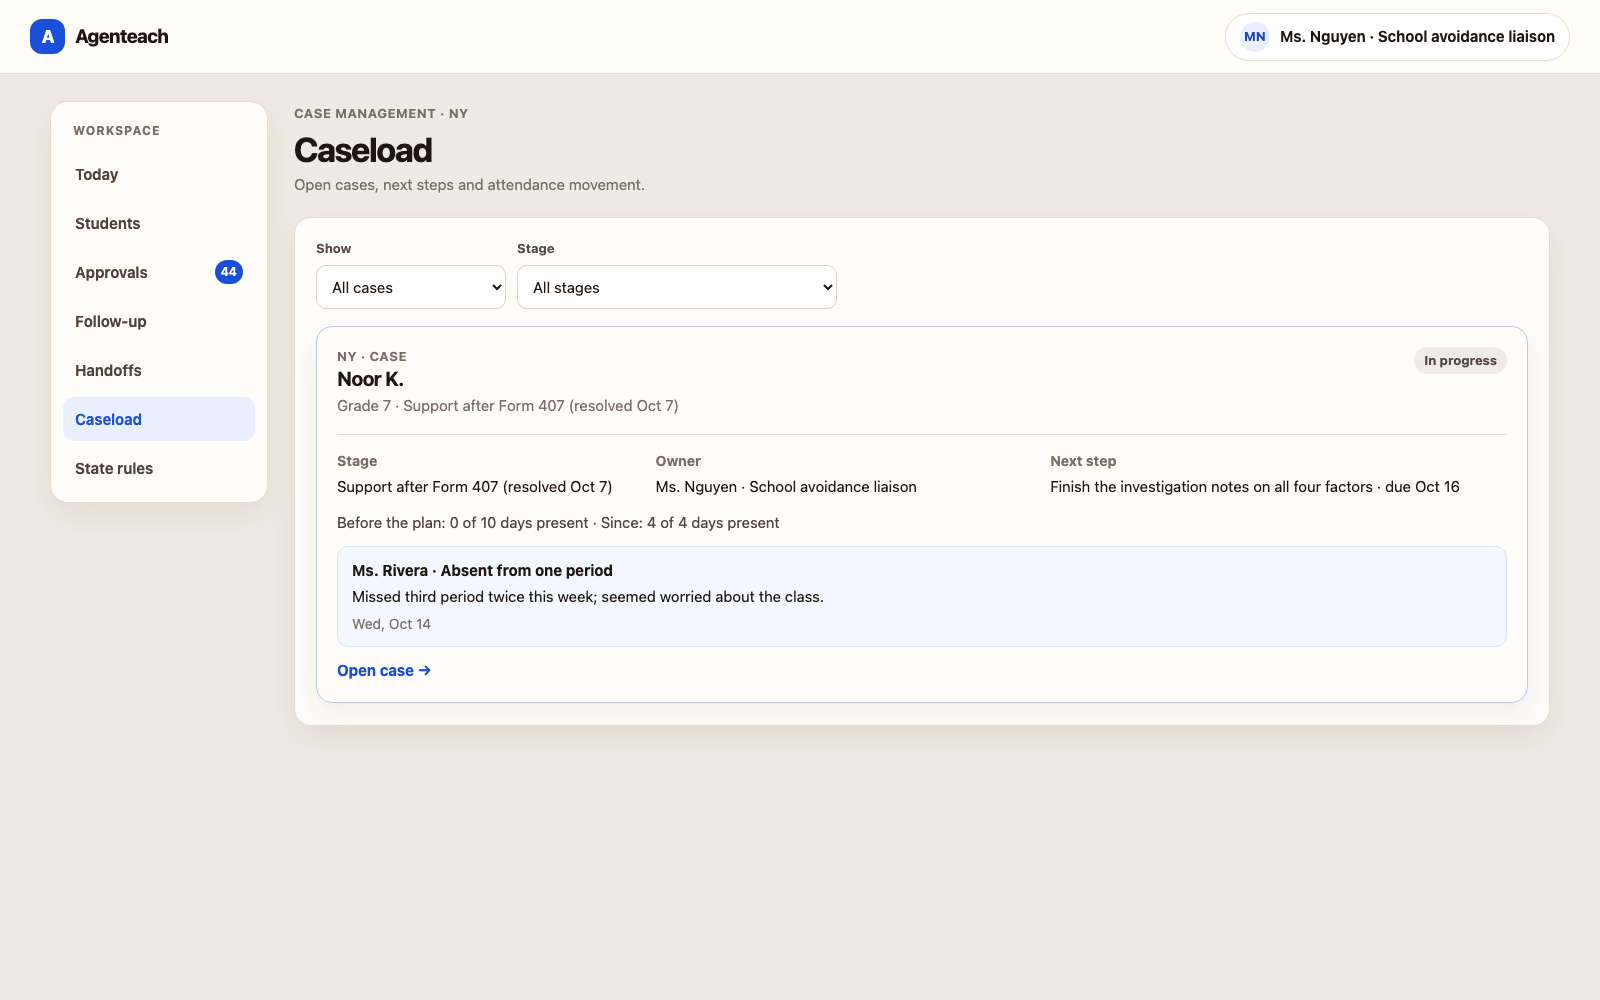Click the Agenteach brand name
1600x1000 pixels.
pyautogui.click(x=122, y=37)
